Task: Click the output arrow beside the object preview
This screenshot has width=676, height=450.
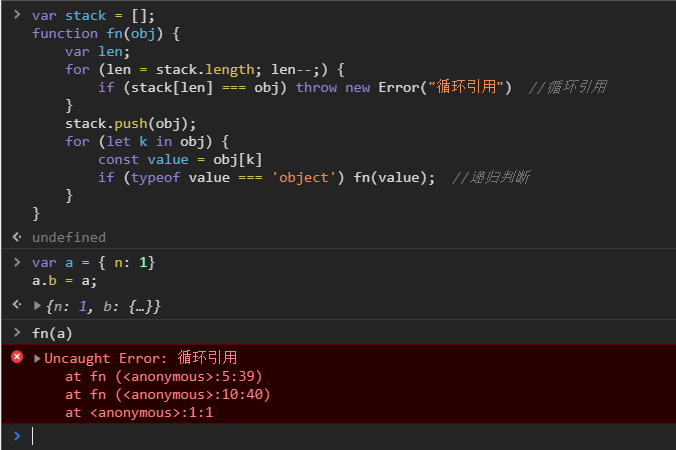Action: click(16, 304)
